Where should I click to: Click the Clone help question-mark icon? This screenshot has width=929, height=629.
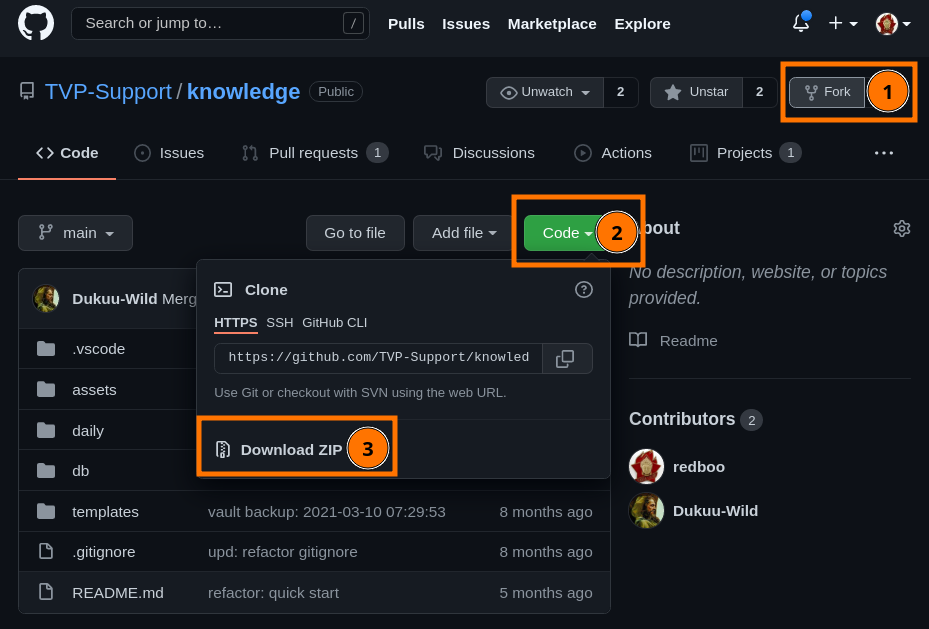pos(584,290)
